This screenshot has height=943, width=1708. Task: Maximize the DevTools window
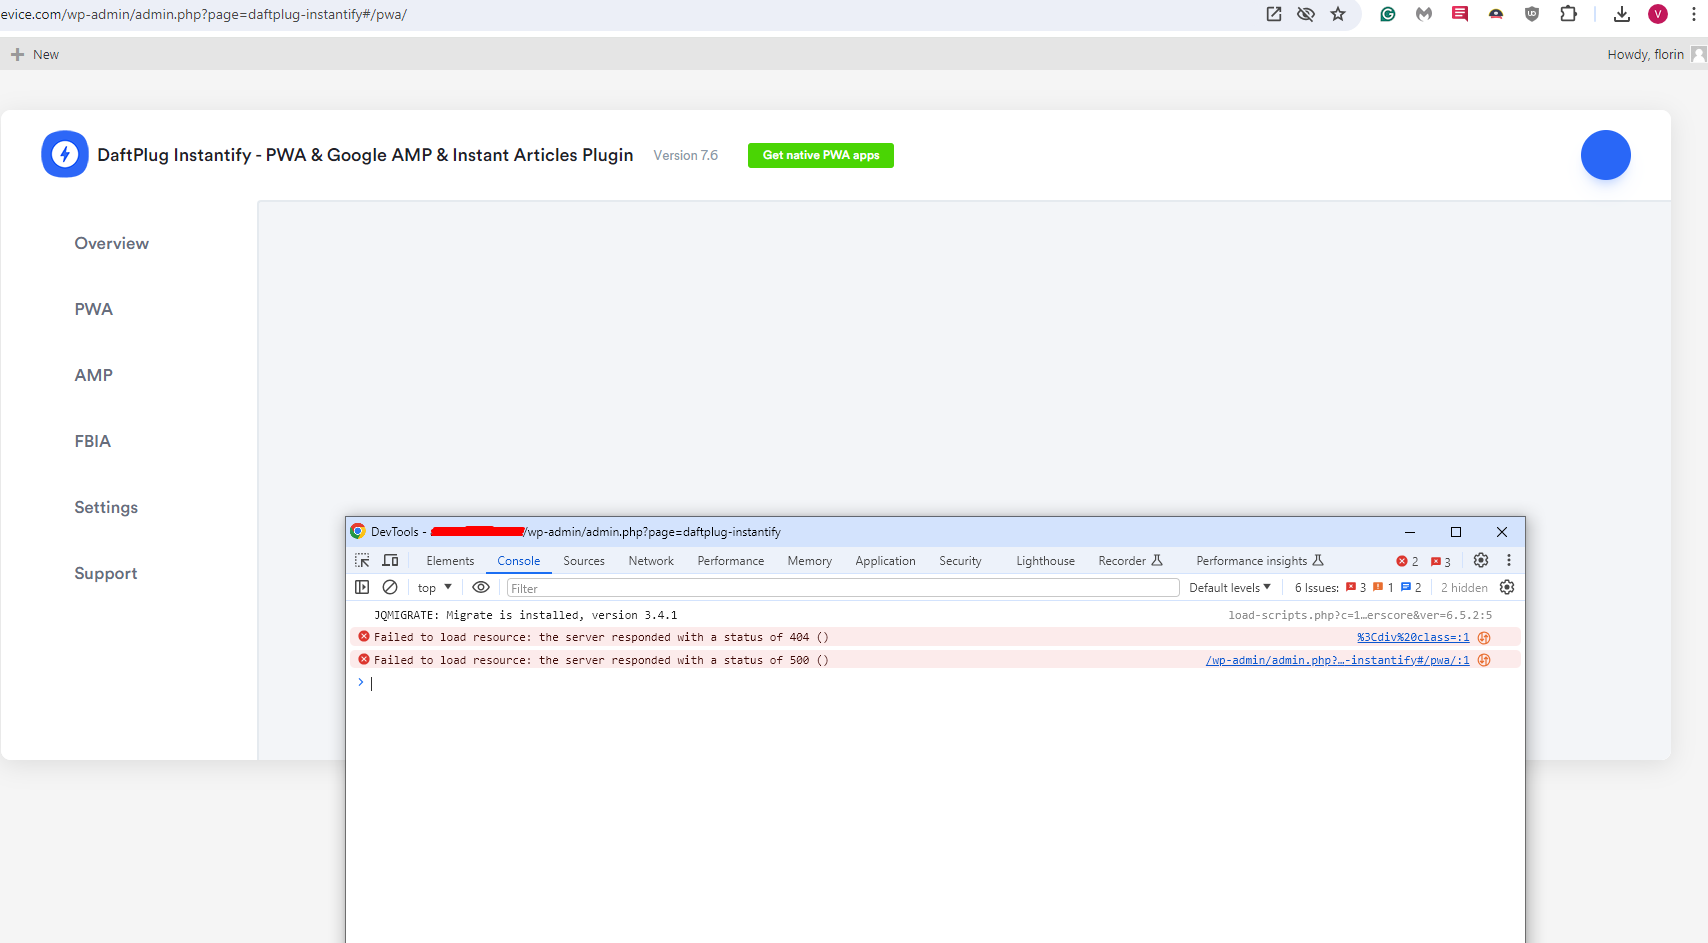click(x=1456, y=532)
